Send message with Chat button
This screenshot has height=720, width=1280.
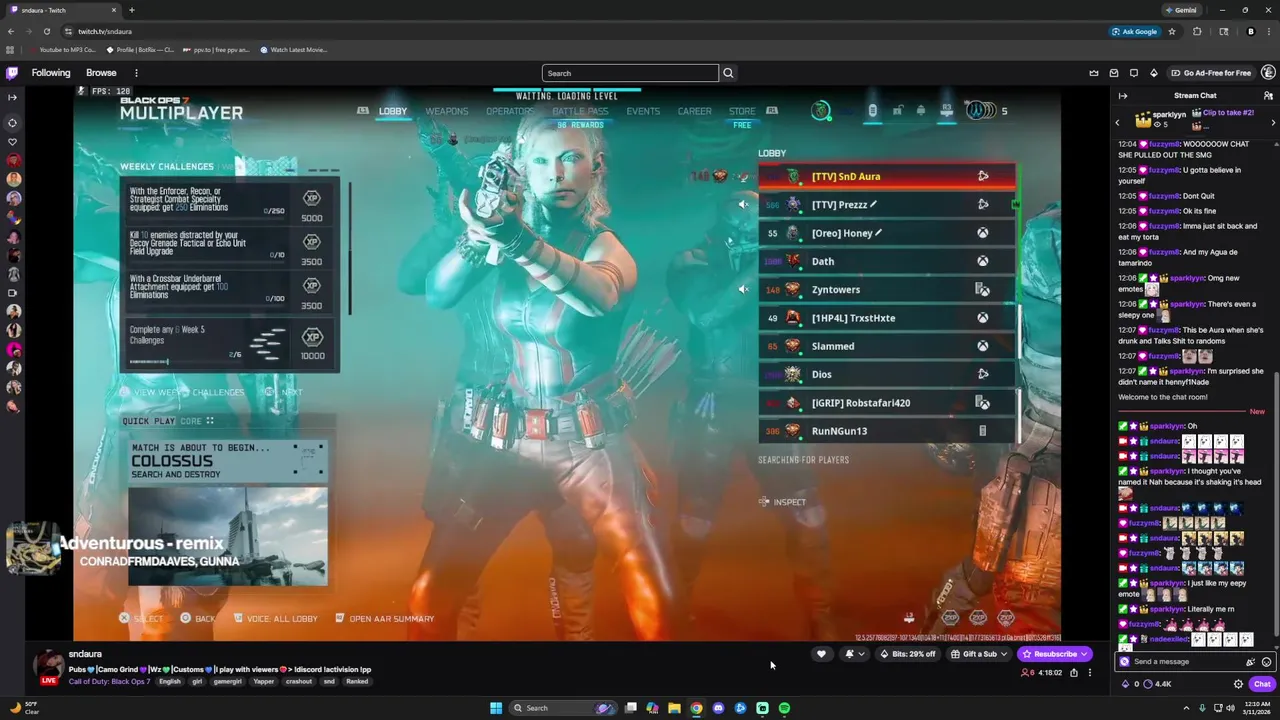pos(1262,684)
